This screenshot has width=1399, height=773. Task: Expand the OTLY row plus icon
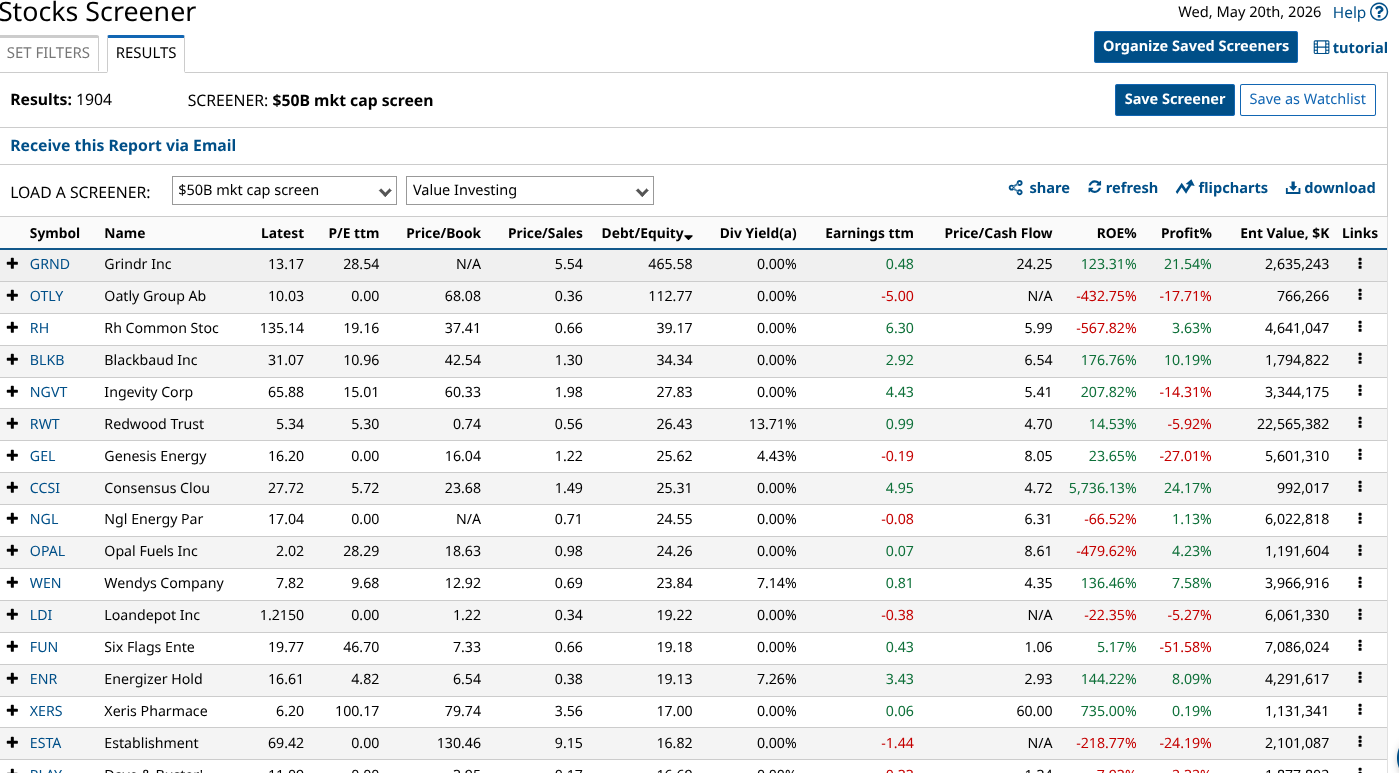coord(12,296)
